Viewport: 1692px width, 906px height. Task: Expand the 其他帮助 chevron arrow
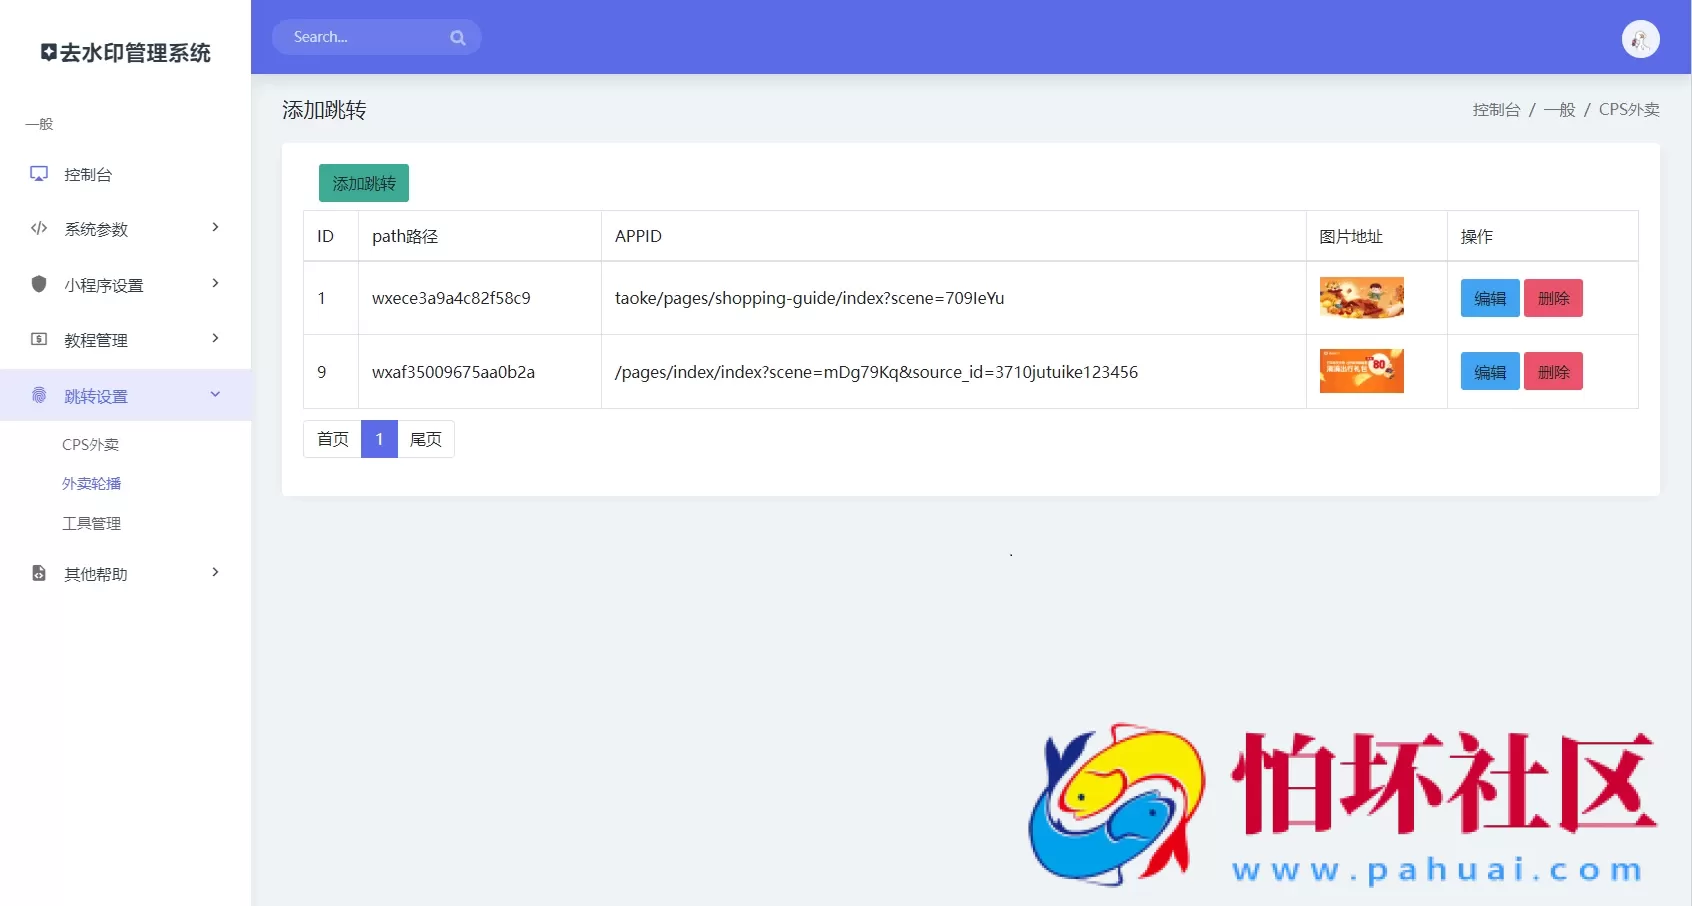pos(215,573)
